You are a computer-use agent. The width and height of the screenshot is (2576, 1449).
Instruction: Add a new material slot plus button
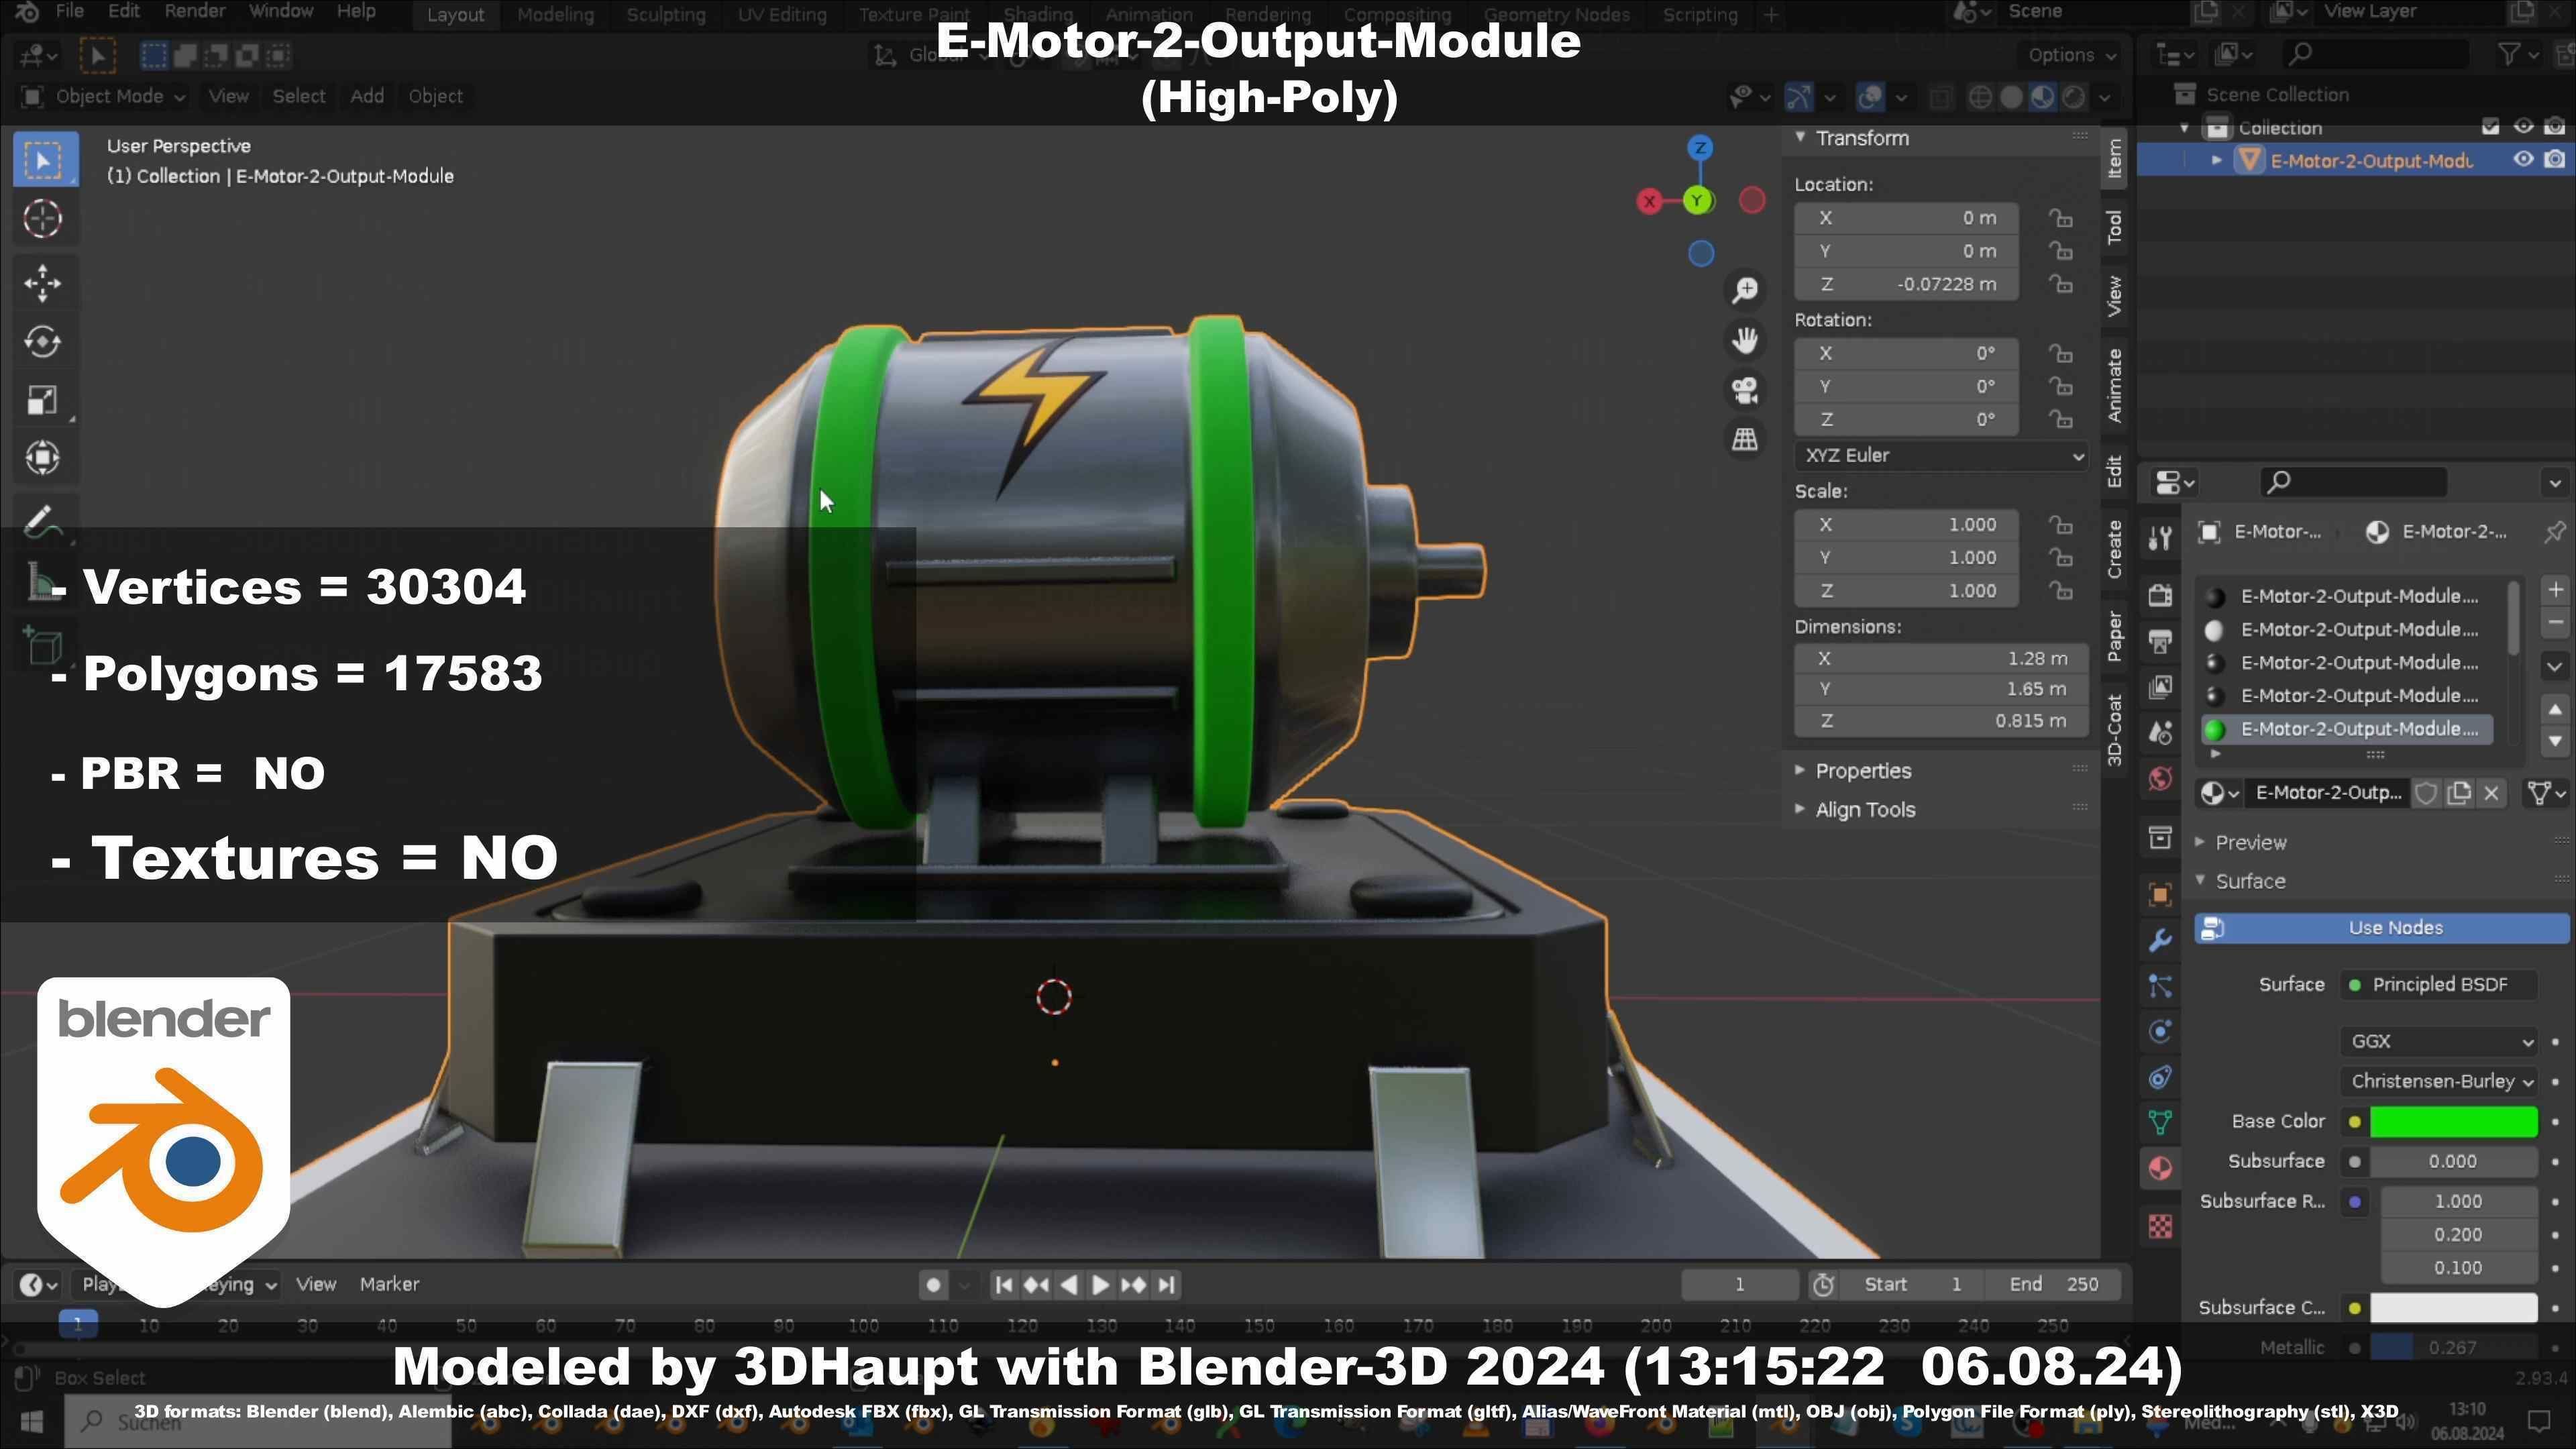[2555, 590]
